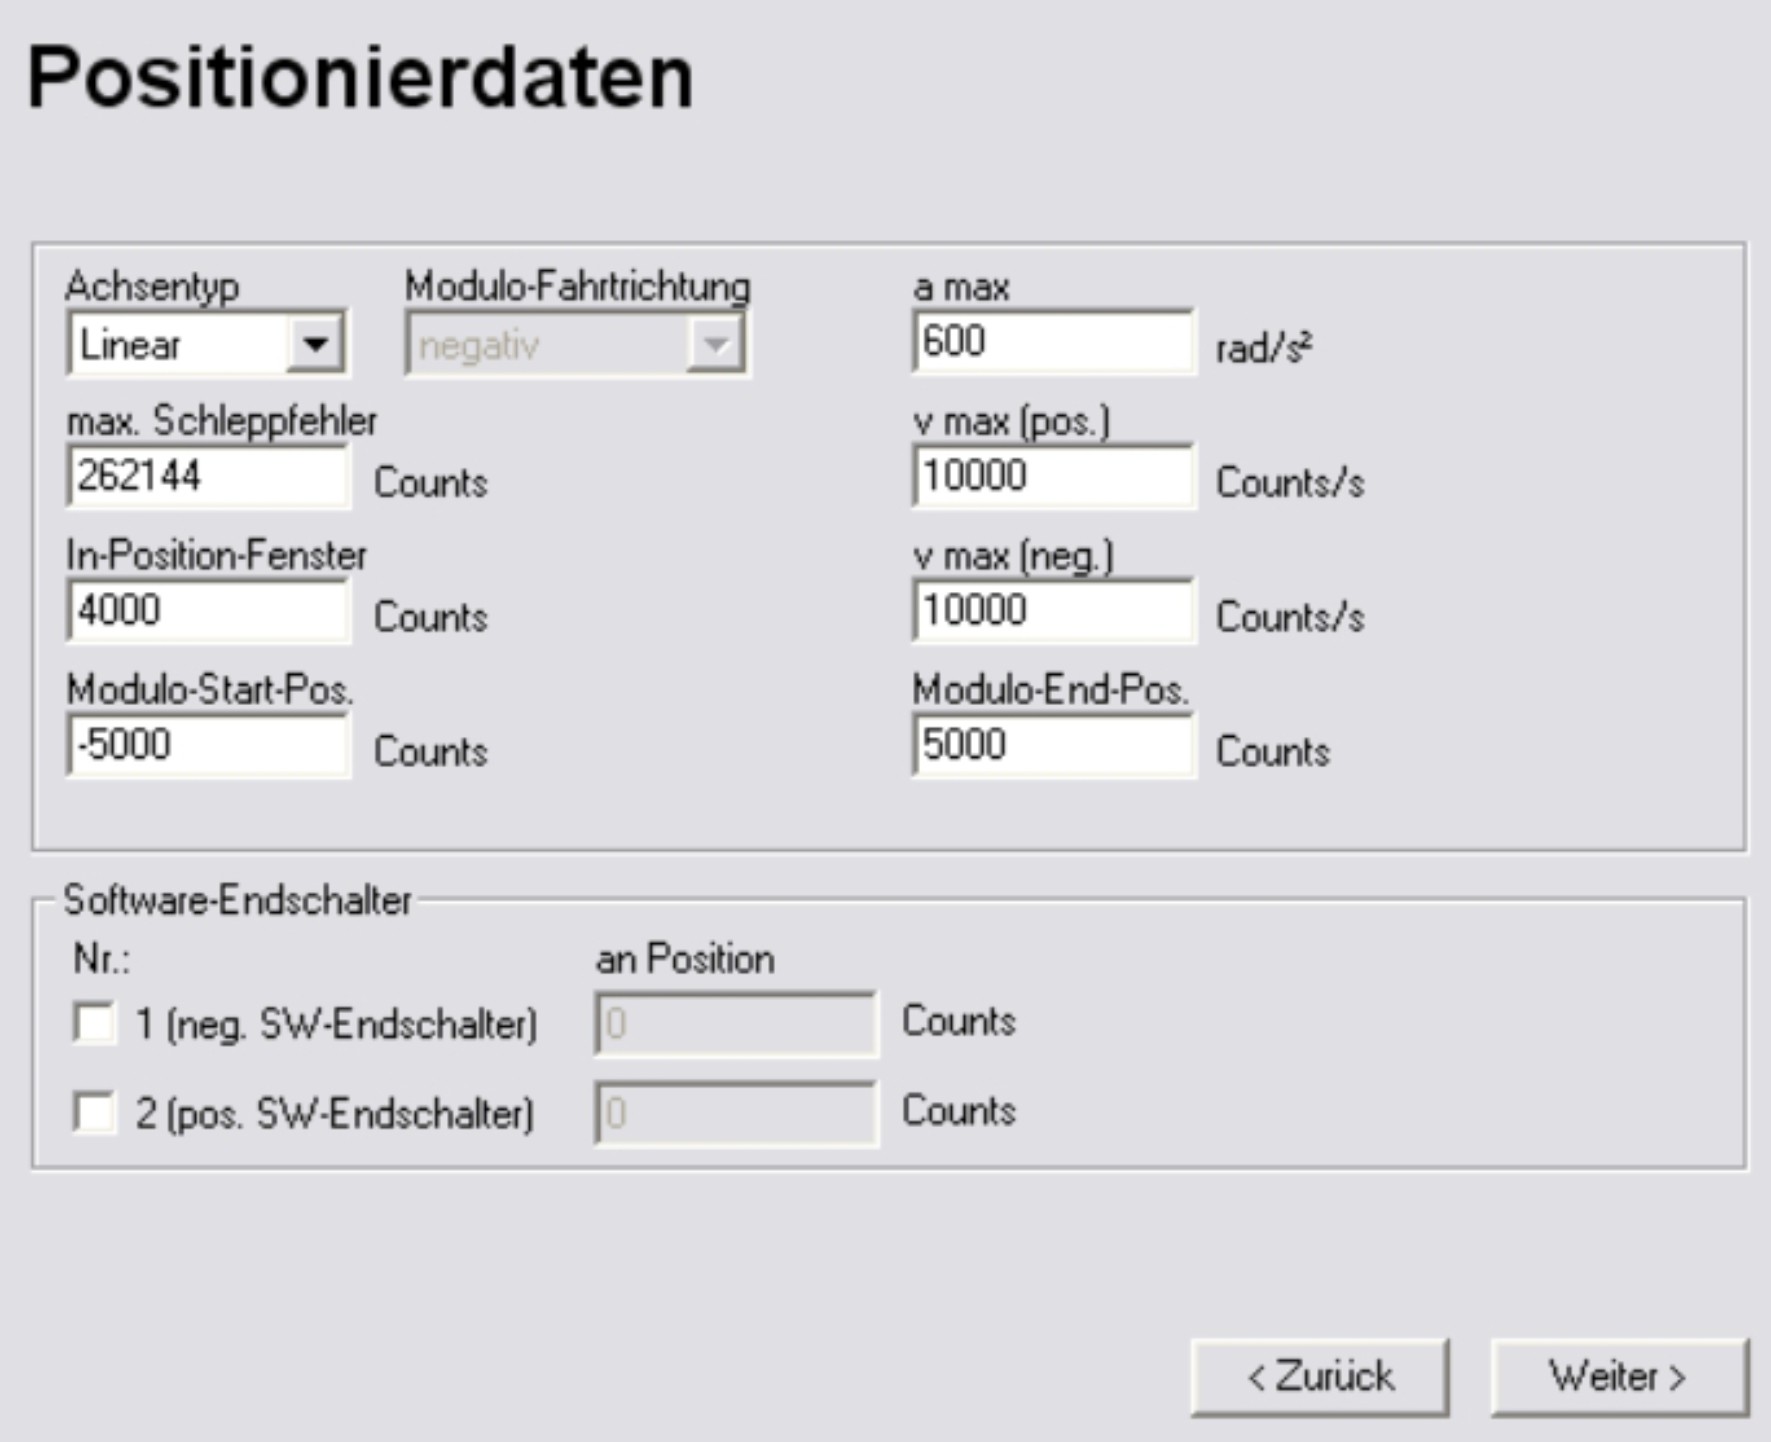1771x1442 pixels.
Task: Select the In-Position-Fenster input box
Action: tap(208, 610)
